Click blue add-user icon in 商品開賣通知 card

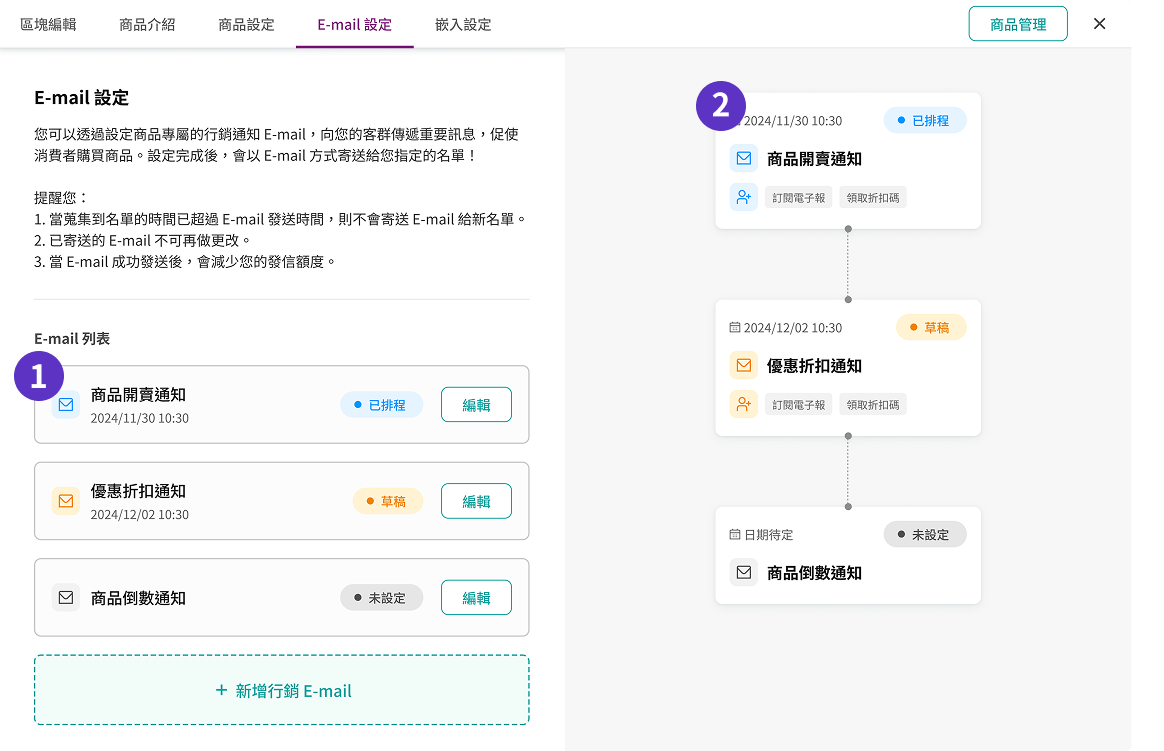[x=743, y=198]
